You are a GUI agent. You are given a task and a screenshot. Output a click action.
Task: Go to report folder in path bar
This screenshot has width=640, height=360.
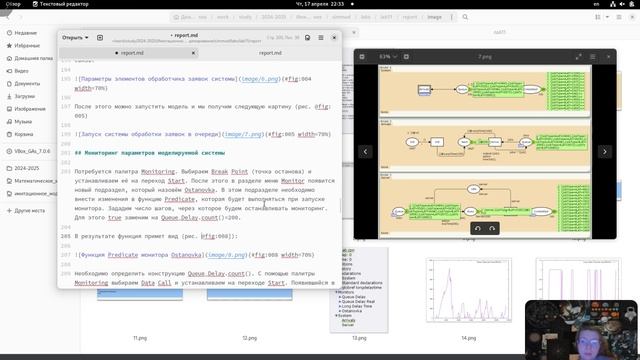click(409, 17)
